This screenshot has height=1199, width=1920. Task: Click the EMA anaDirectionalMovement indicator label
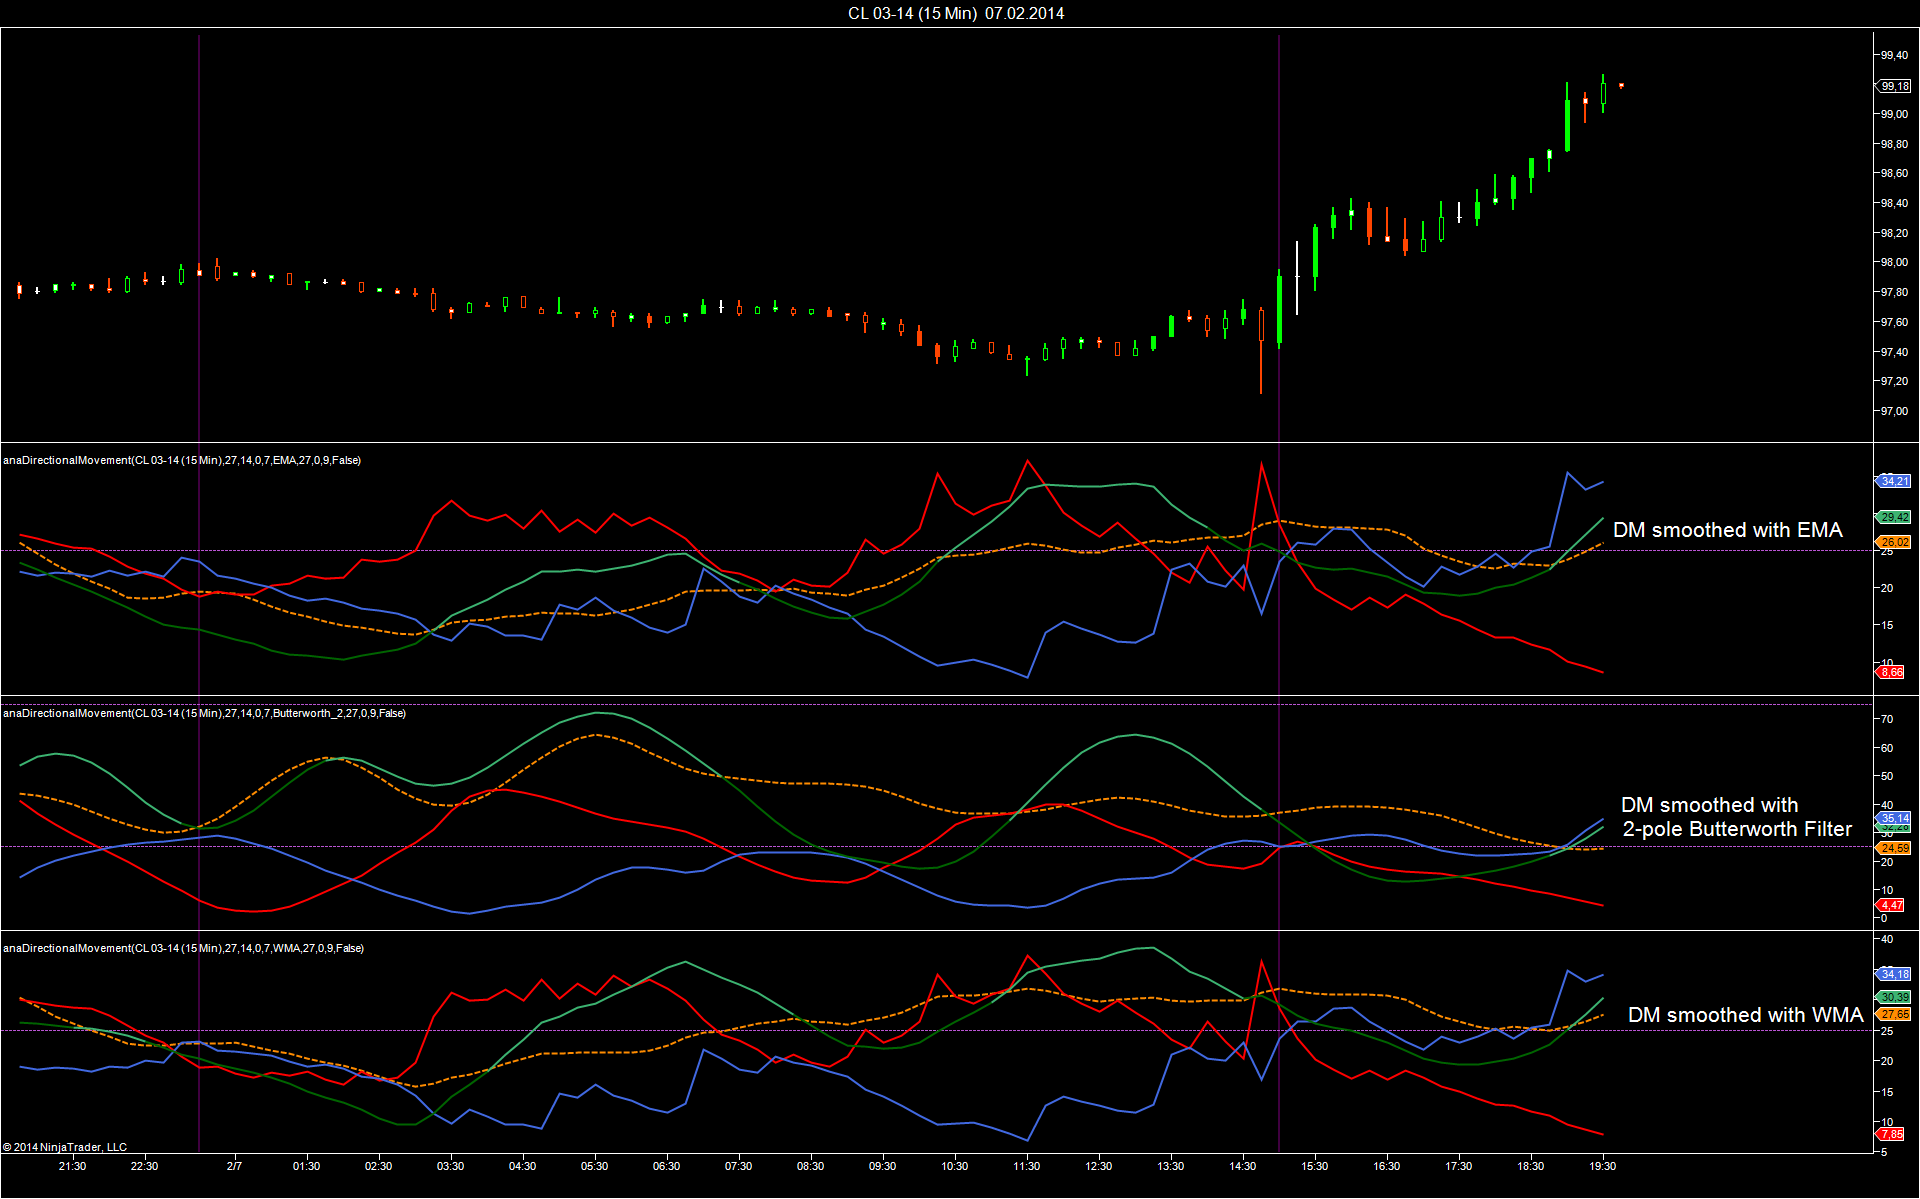click(x=182, y=460)
